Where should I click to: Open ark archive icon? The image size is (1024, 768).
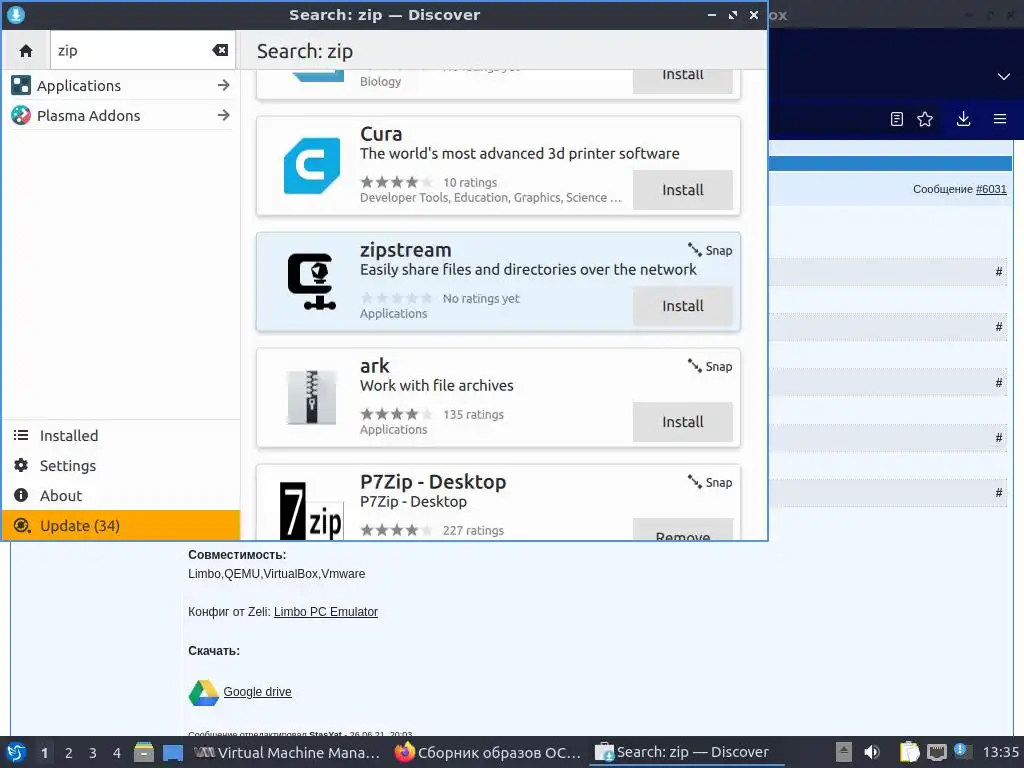312,398
